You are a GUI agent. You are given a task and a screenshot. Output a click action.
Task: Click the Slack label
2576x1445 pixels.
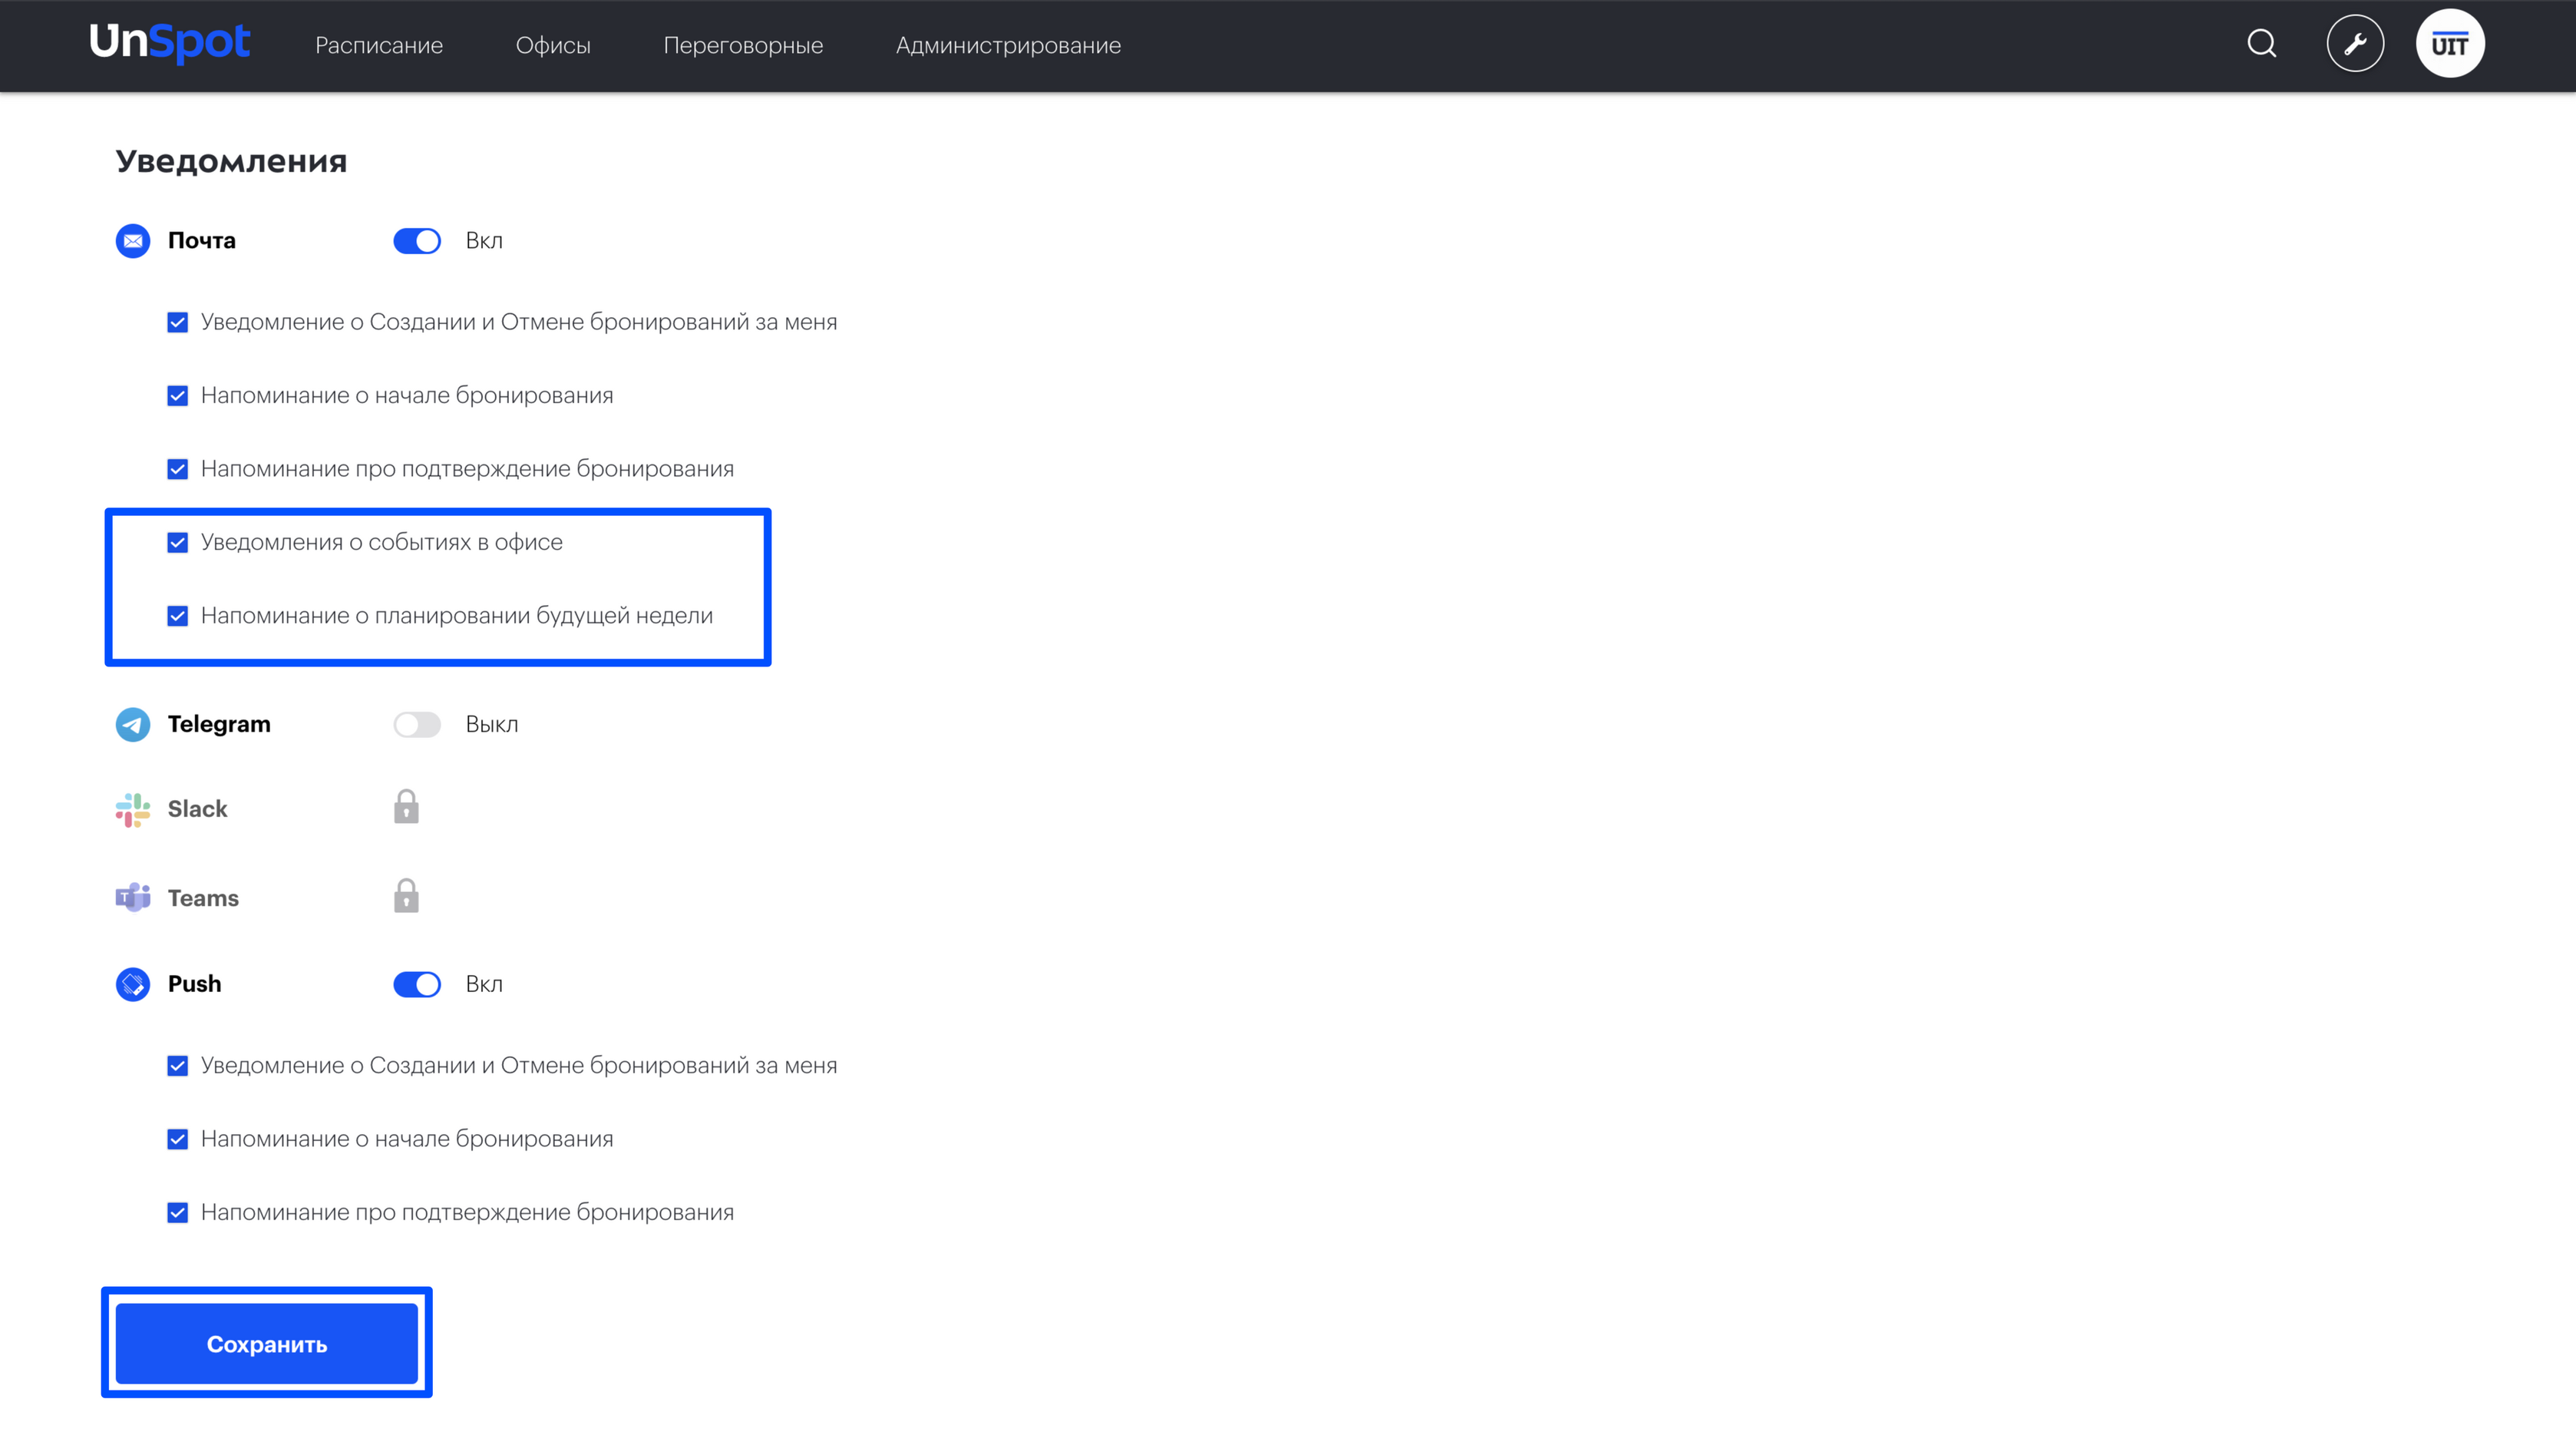click(x=197, y=808)
